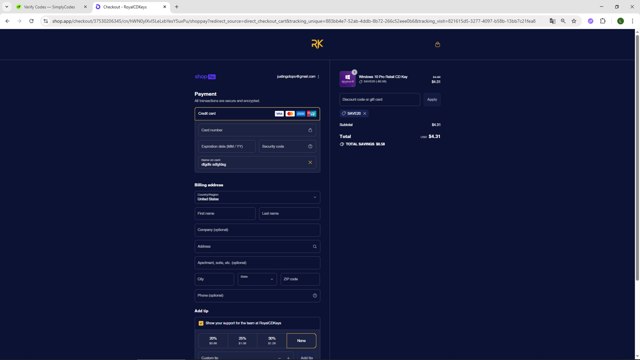Select the 20% tip option
This screenshot has width=640, height=360.
(213, 340)
